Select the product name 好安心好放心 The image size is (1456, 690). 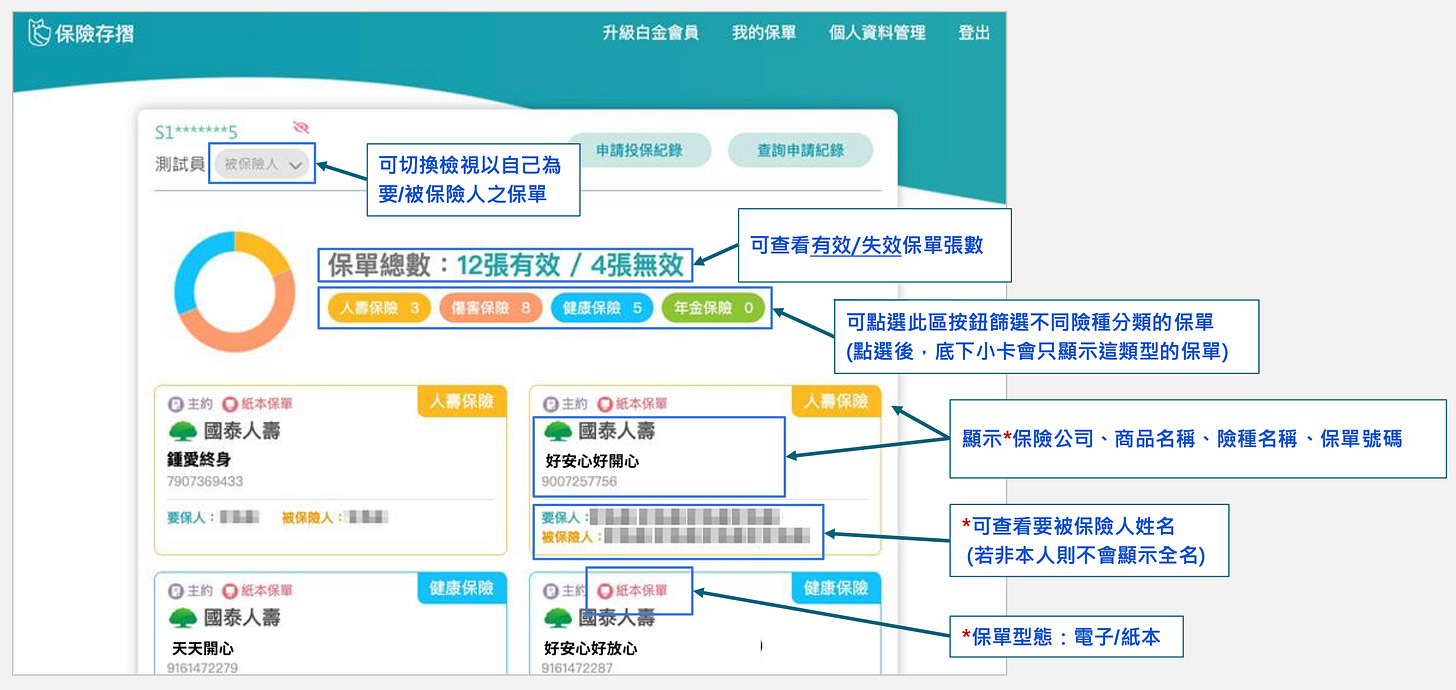click(590, 649)
